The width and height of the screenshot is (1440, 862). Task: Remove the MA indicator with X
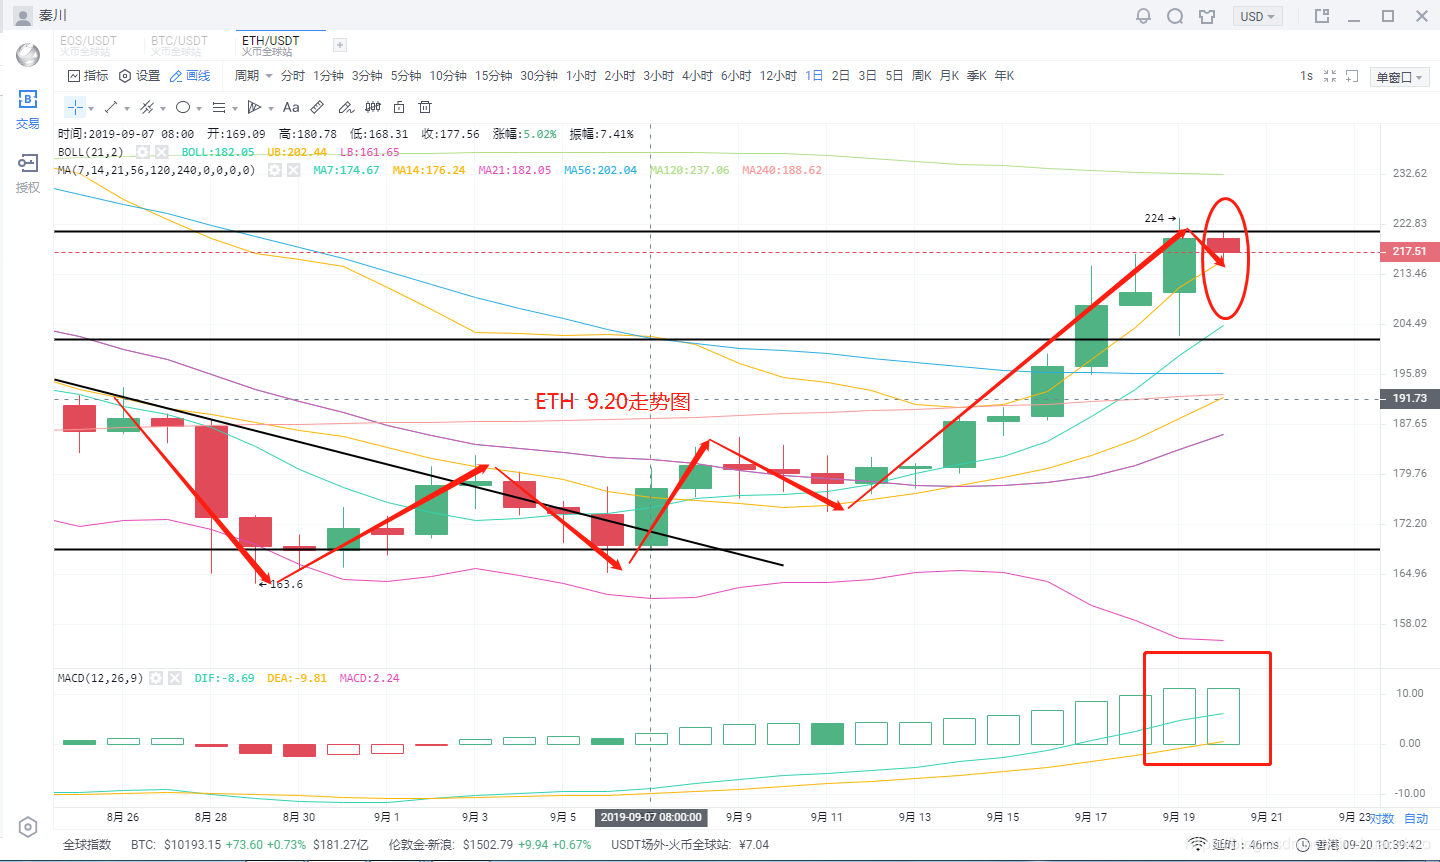[x=293, y=170]
